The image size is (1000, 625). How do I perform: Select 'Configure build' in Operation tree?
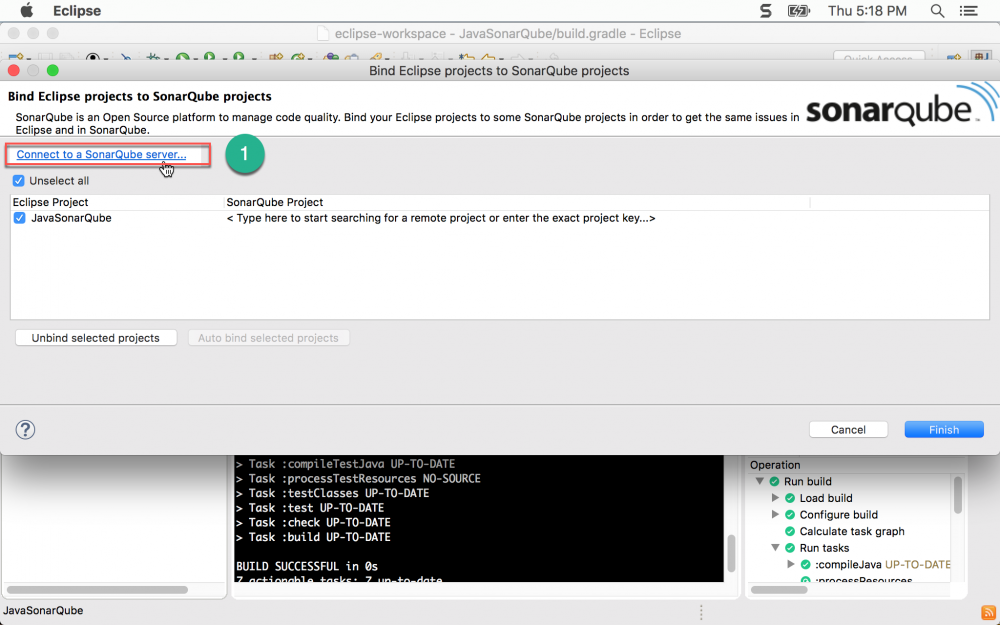click(x=839, y=515)
